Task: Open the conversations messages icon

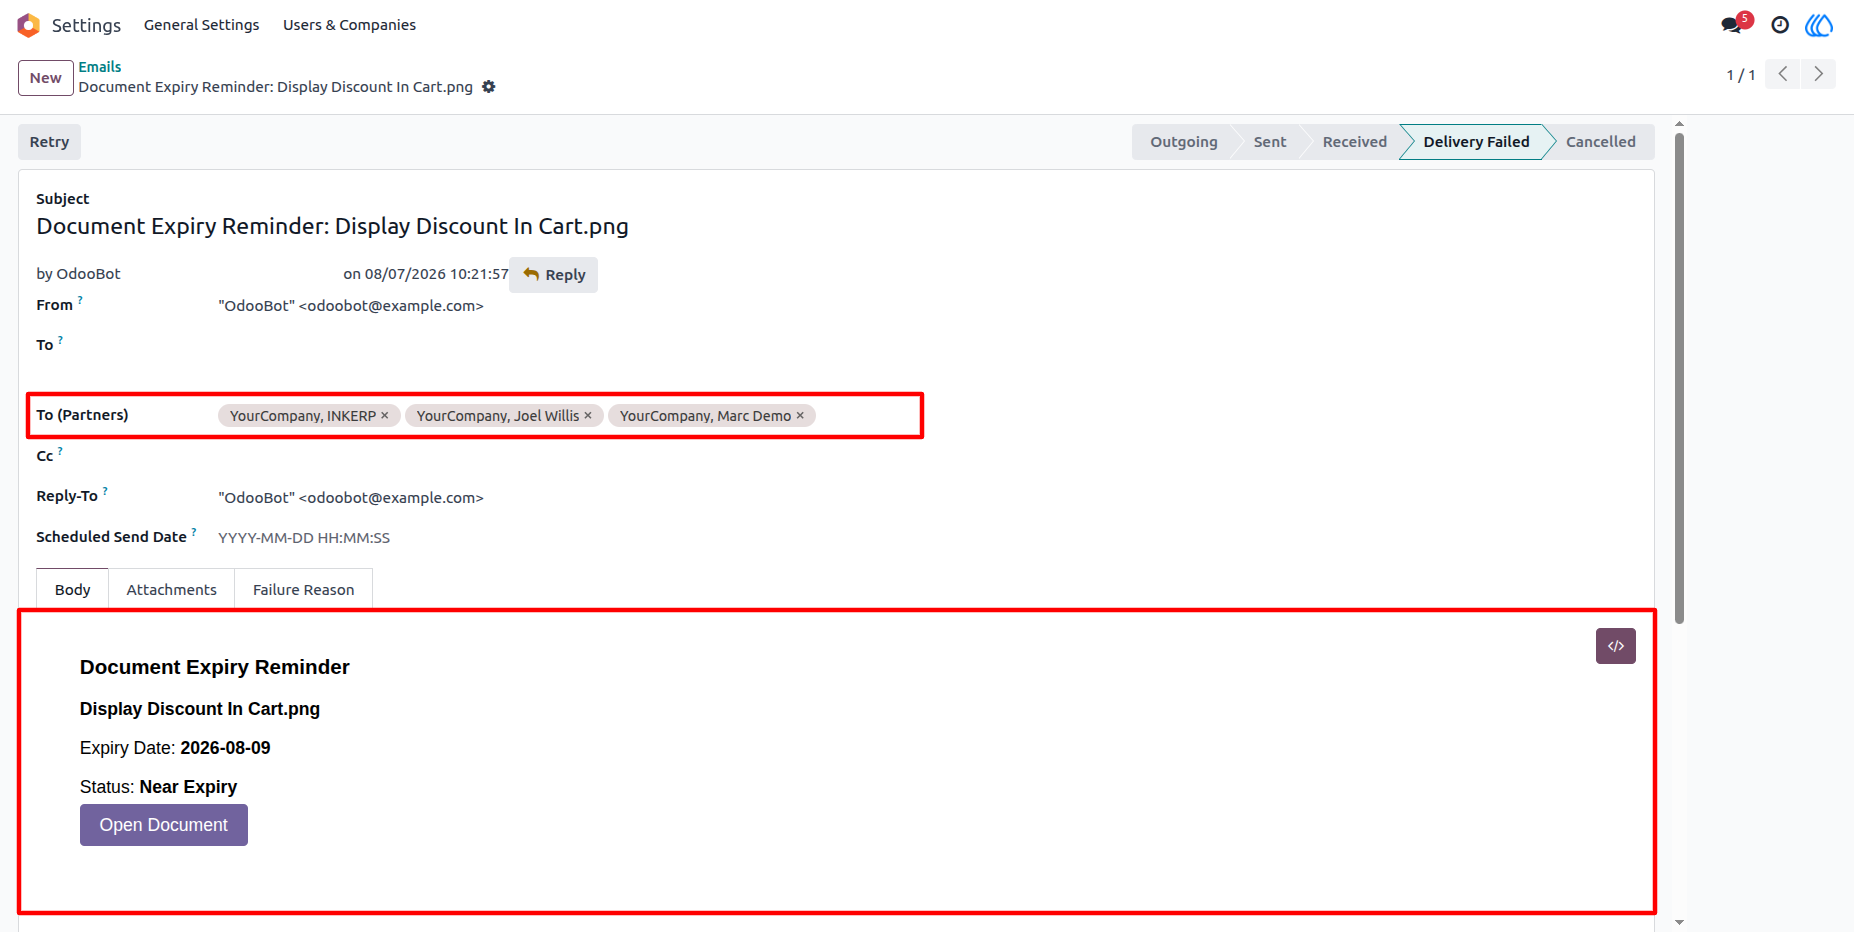Action: pos(1732,25)
